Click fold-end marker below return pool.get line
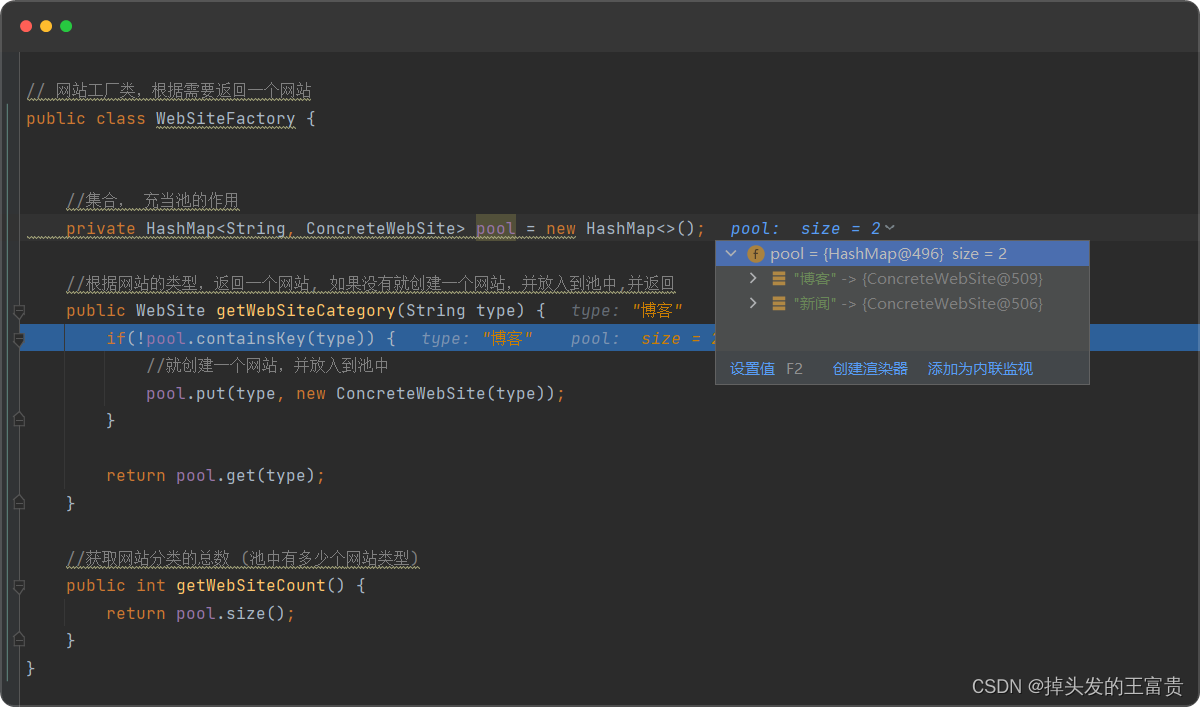Image resolution: width=1200 pixels, height=707 pixels. [x=18, y=503]
